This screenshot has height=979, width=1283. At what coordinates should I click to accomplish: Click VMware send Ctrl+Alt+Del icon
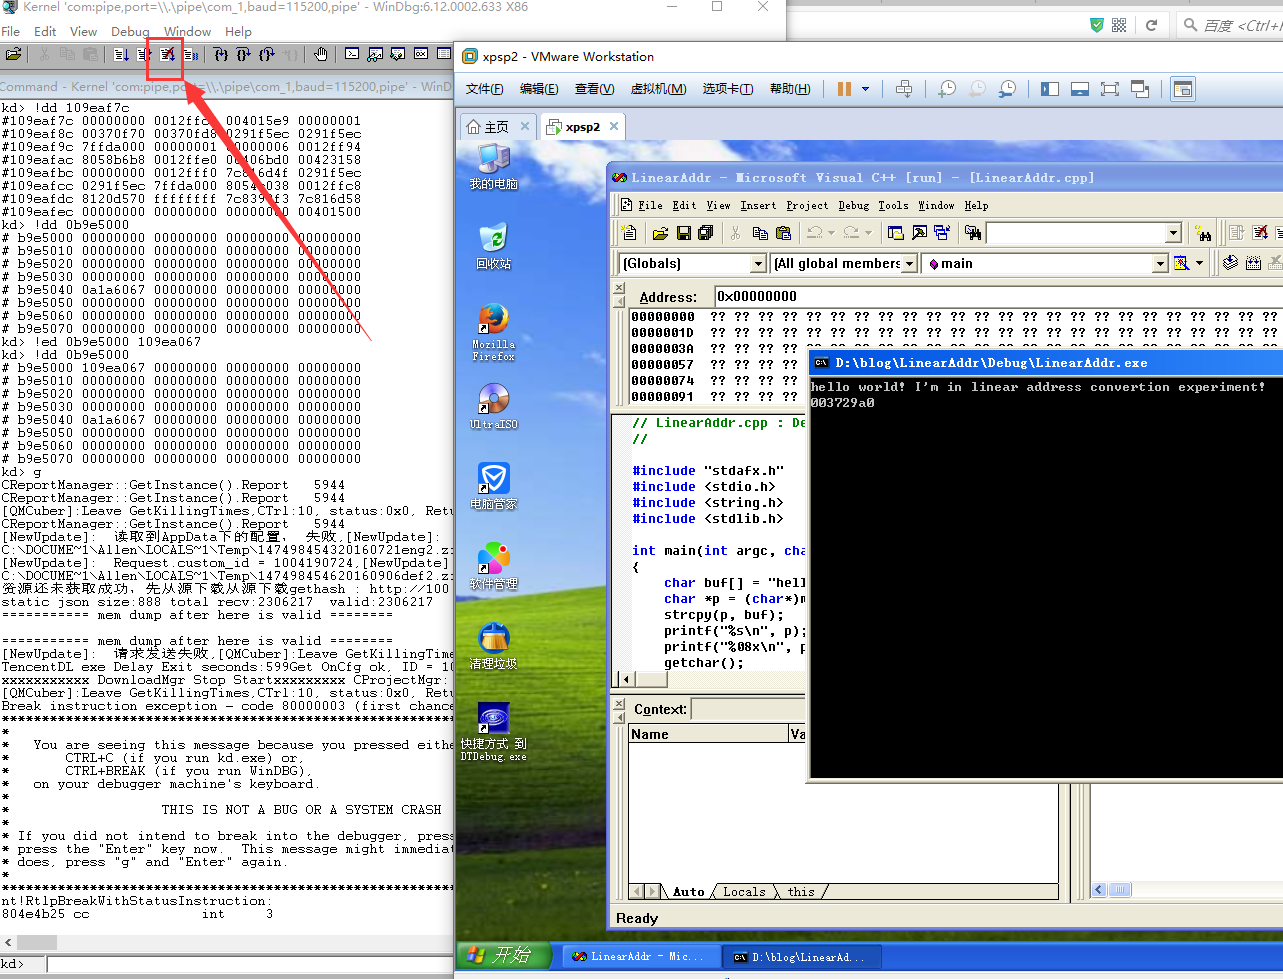pyautogui.click(x=904, y=89)
